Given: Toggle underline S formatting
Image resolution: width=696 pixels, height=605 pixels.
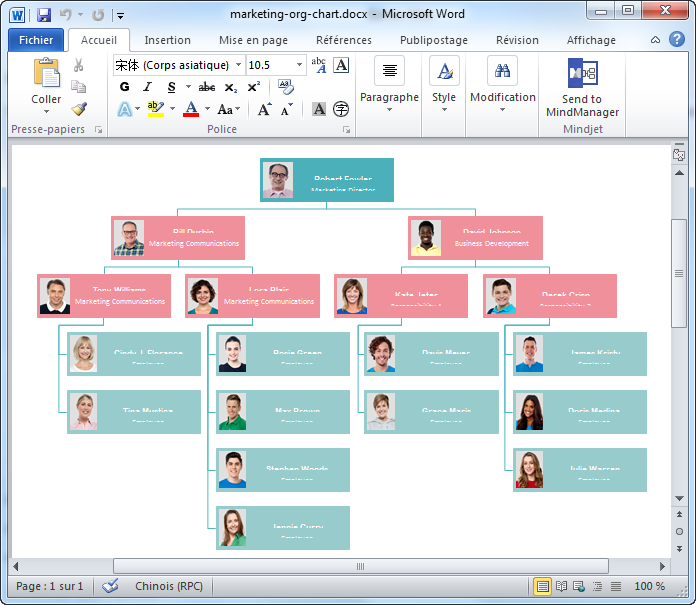Looking at the screenshot, I should [x=172, y=87].
